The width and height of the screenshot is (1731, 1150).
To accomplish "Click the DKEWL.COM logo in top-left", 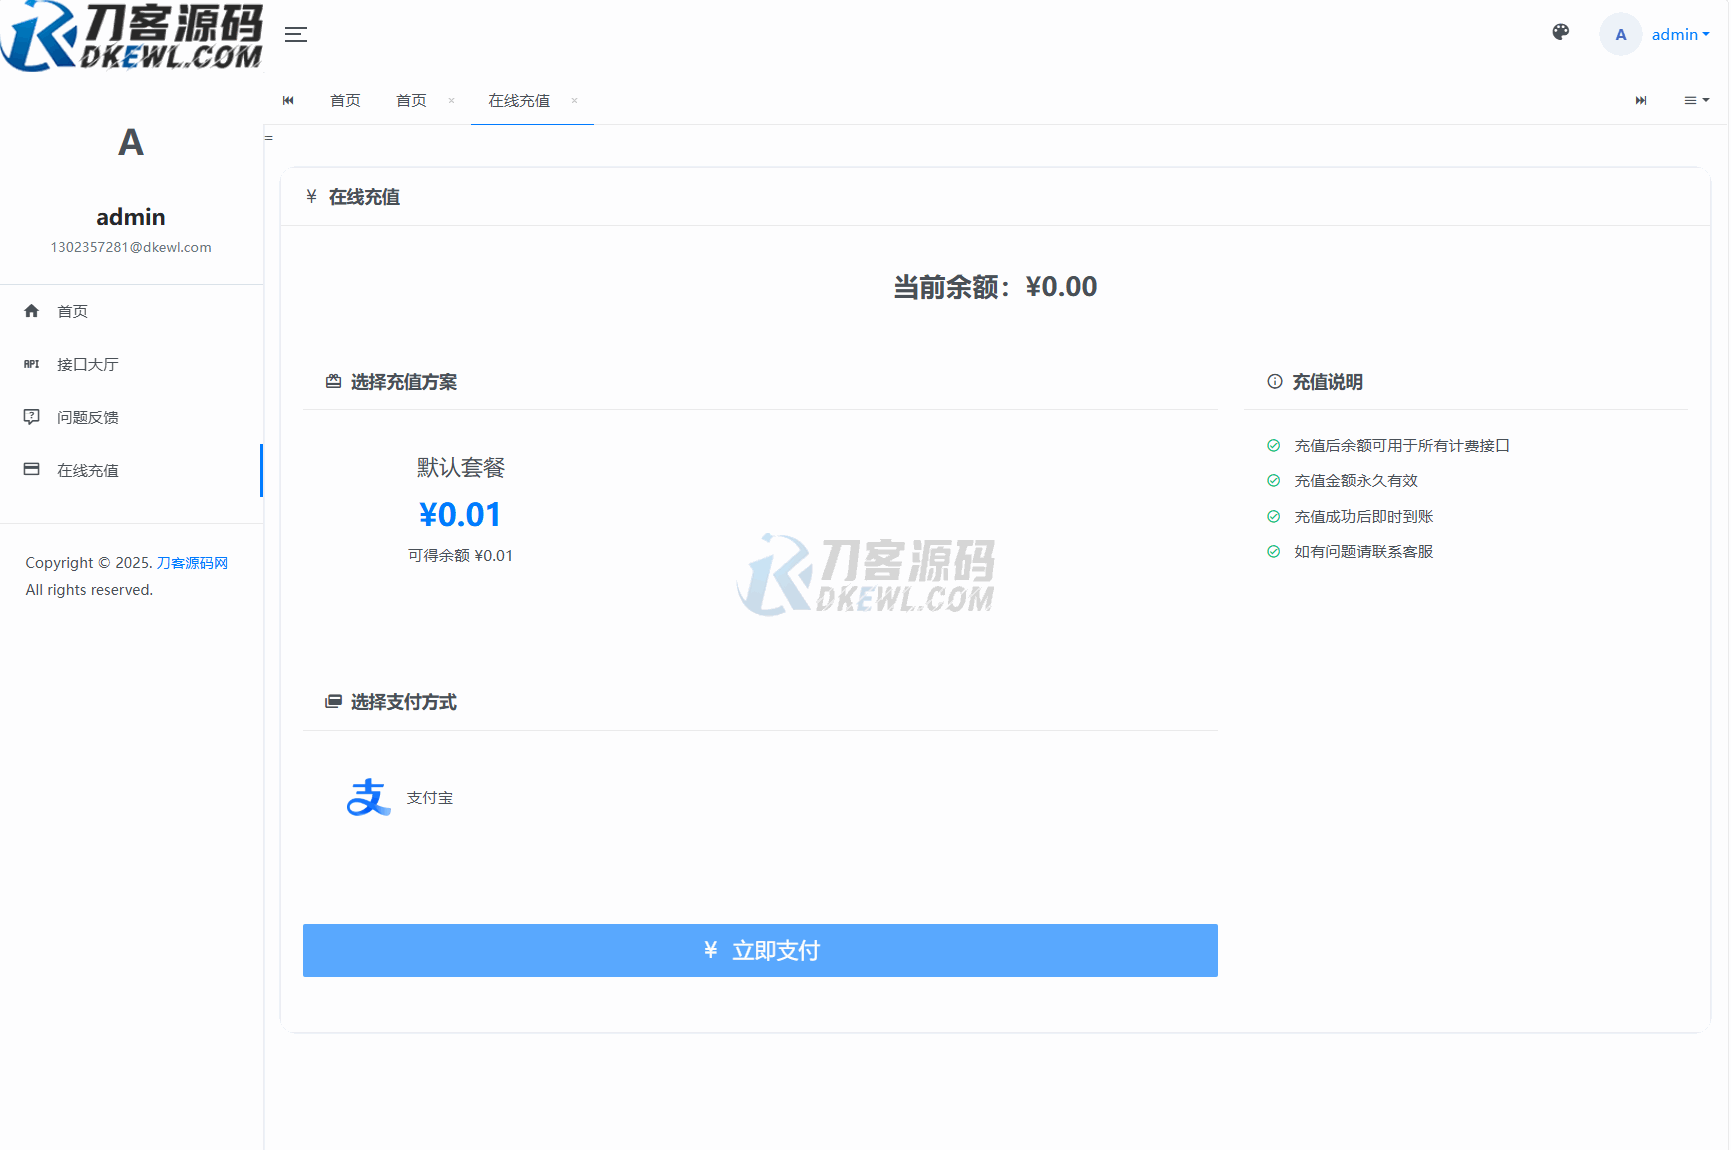I will pyautogui.click(x=131, y=36).
